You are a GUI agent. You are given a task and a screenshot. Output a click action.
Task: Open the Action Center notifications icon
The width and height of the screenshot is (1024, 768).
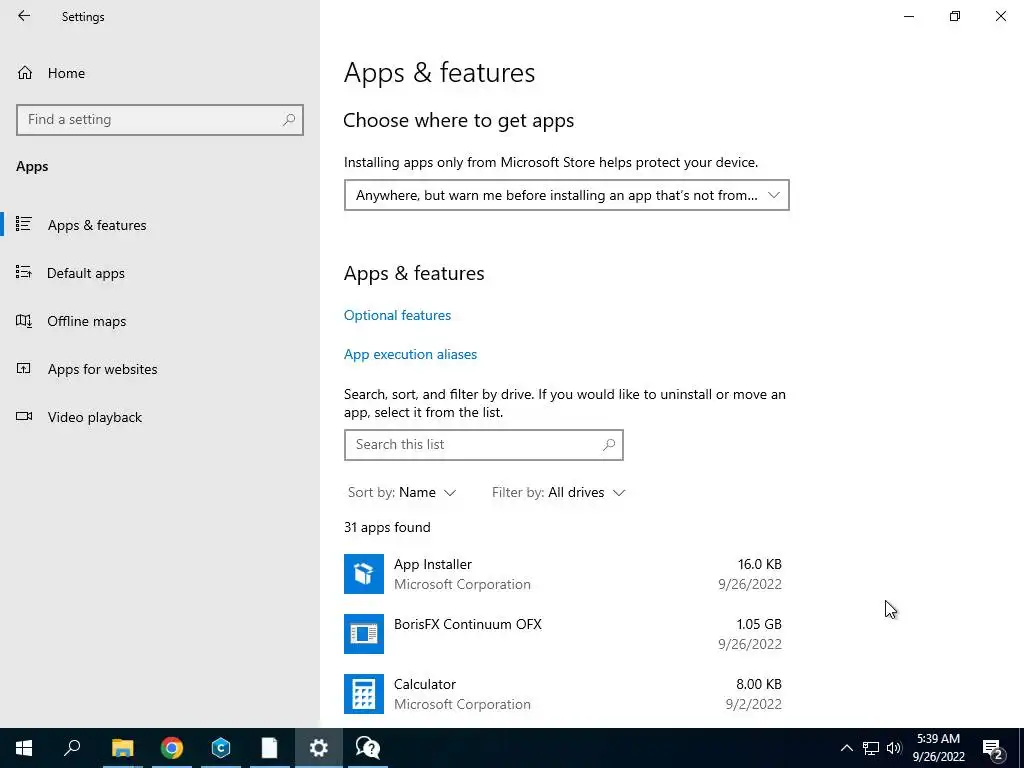click(993, 748)
